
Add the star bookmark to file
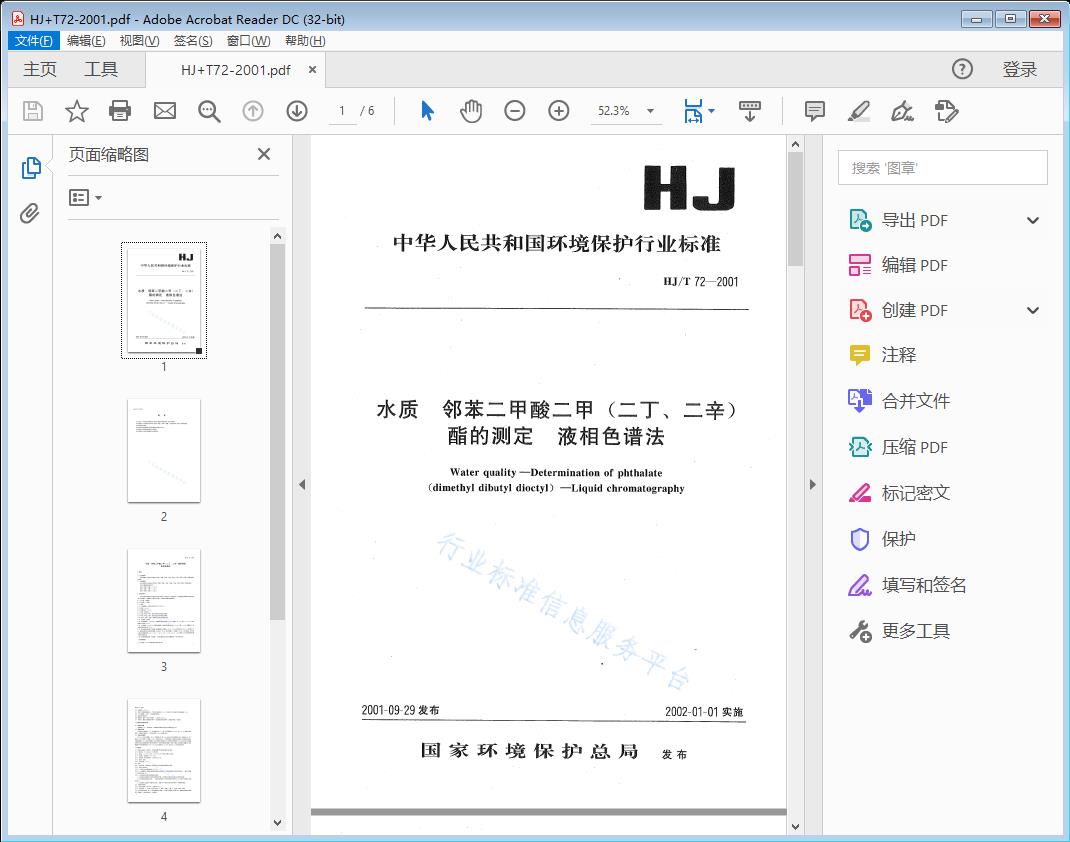(77, 111)
